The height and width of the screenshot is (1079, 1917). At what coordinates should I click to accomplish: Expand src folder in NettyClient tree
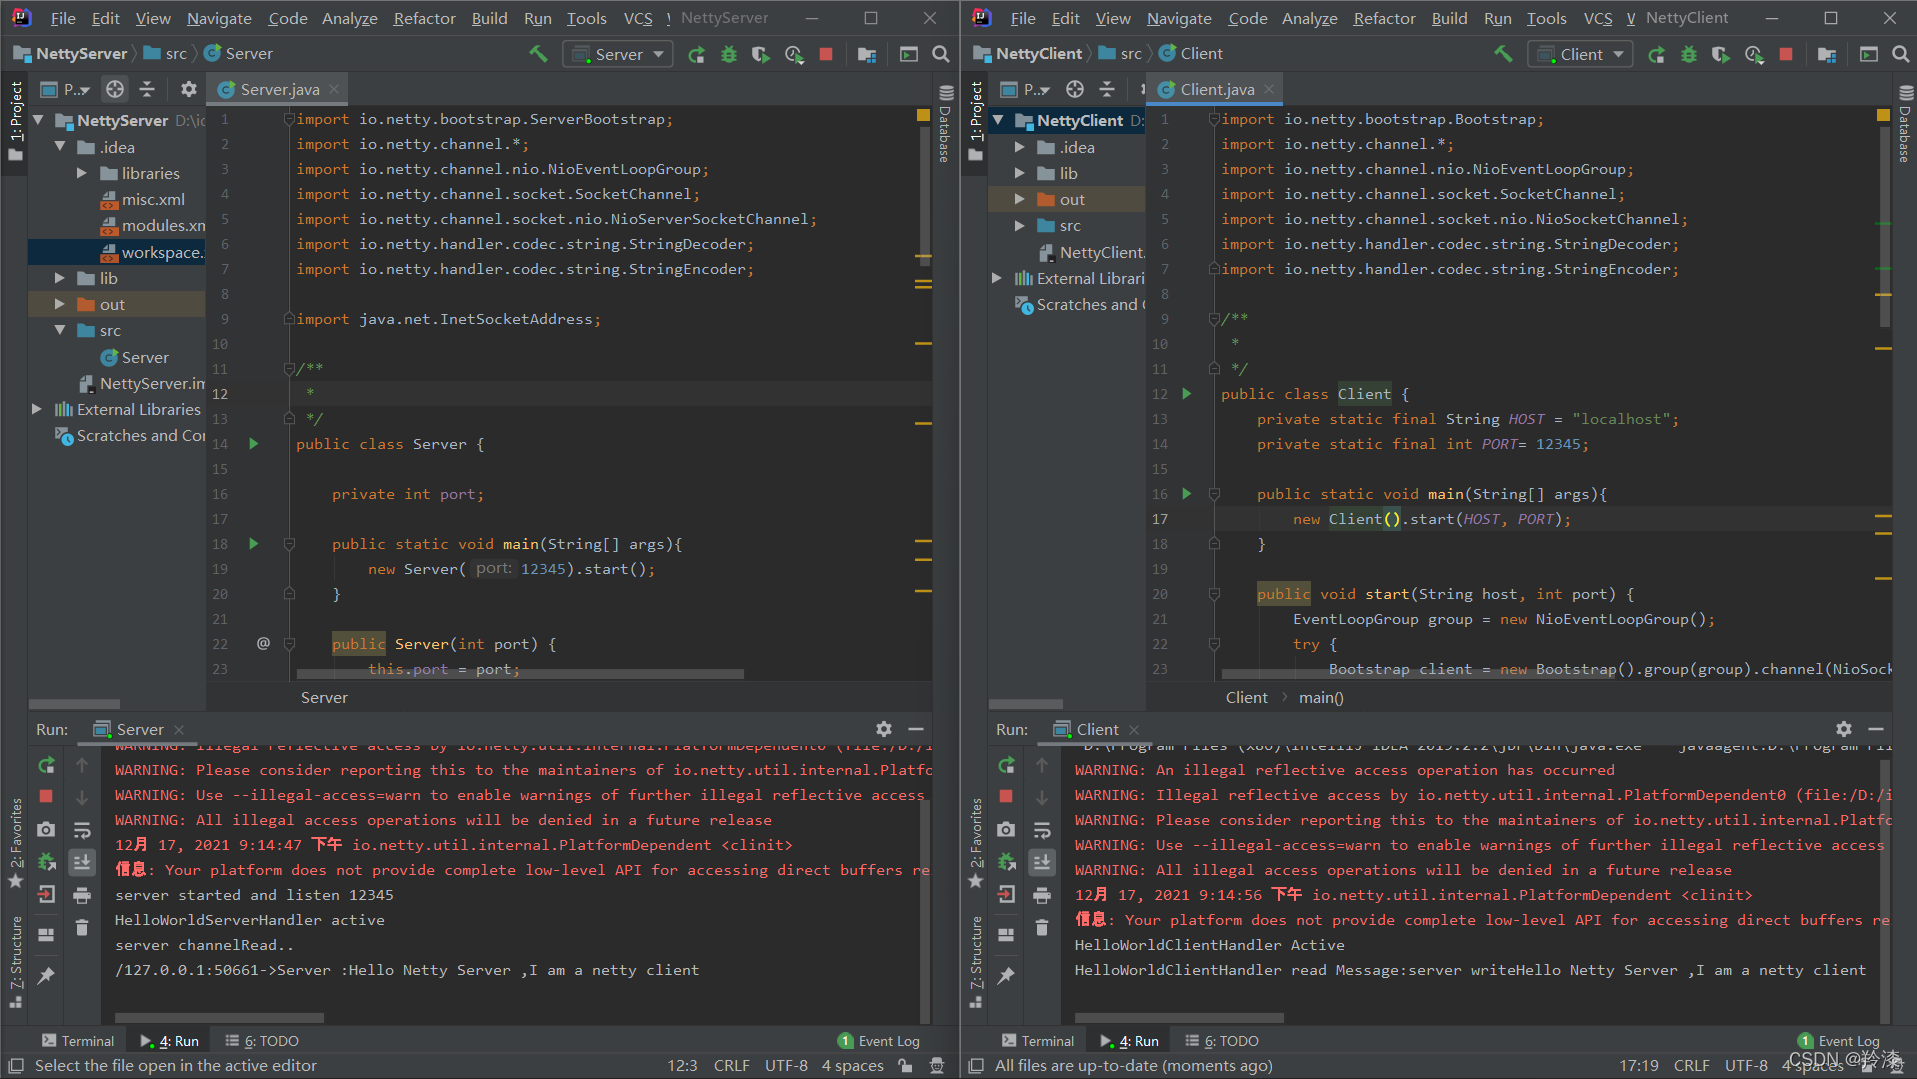point(1020,225)
